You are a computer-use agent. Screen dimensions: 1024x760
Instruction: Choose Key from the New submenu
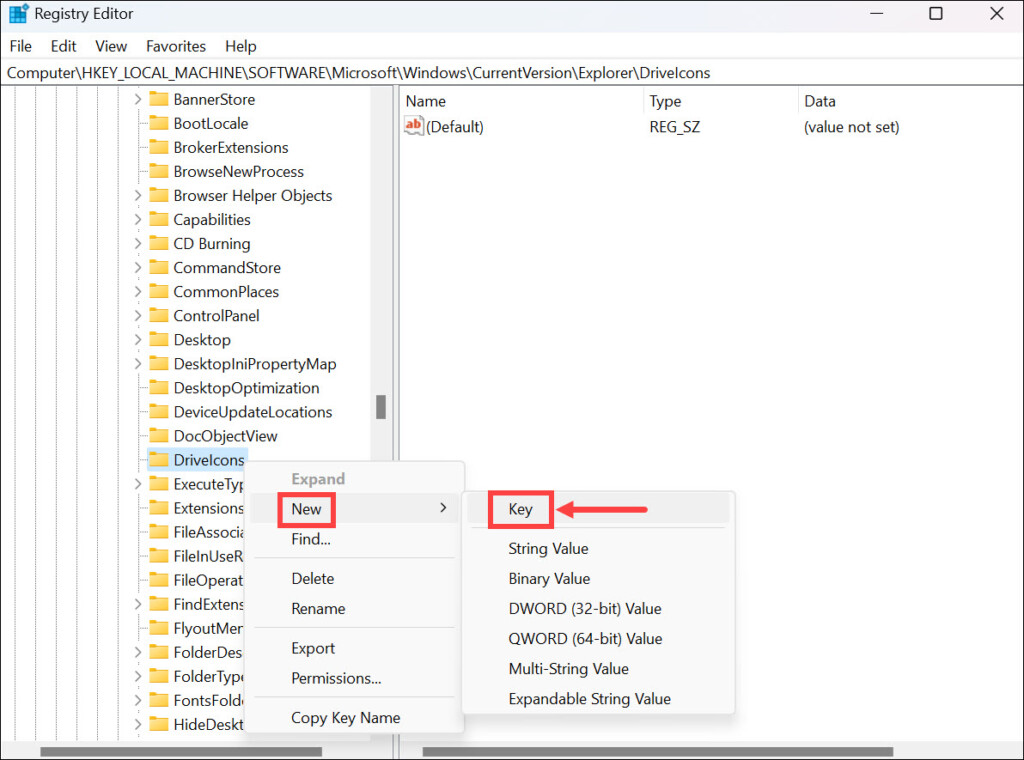click(x=520, y=509)
